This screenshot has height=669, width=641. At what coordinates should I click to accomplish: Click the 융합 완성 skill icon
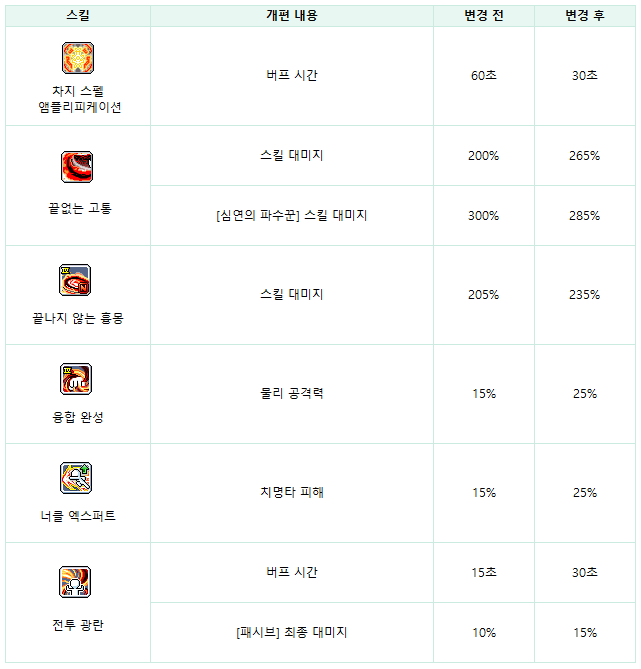coord(76,379)
